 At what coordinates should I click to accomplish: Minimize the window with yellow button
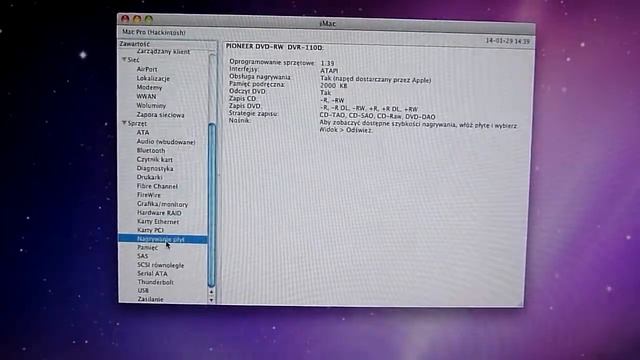[137, 19]
